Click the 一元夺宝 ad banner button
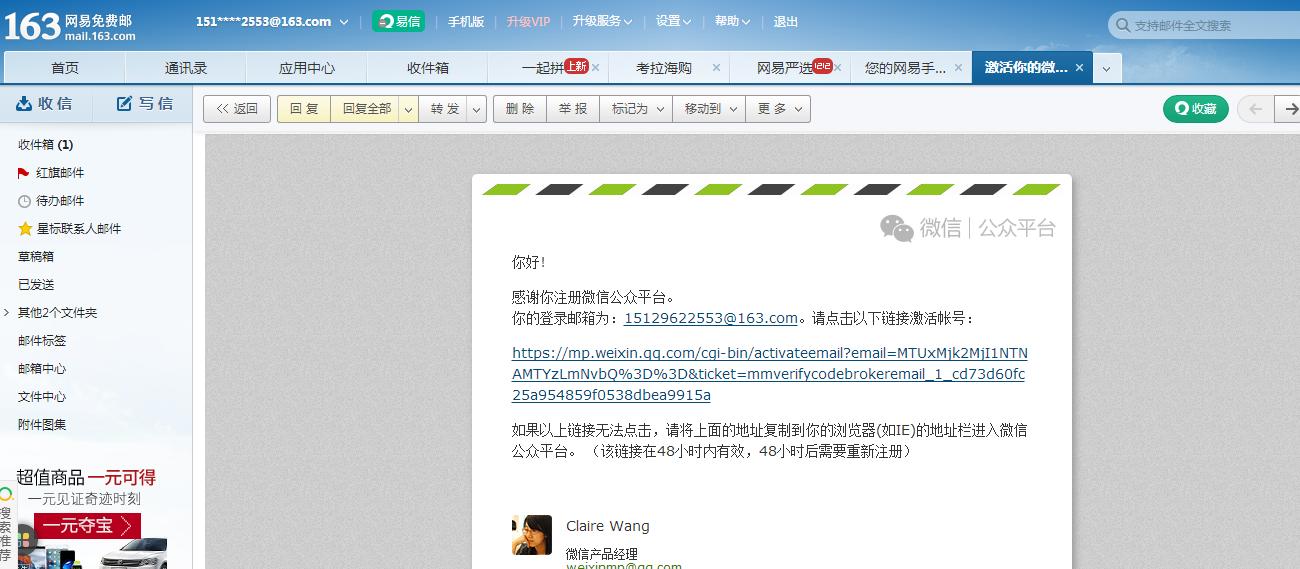1300x569 pixels. click(x=87, y=526)
